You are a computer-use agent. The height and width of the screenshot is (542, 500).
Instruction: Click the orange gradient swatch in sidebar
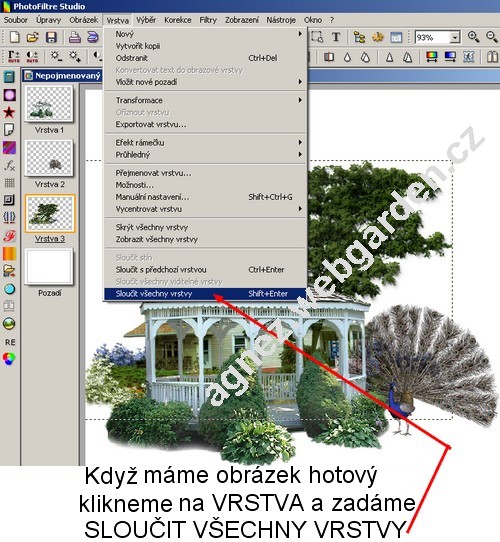9,253
